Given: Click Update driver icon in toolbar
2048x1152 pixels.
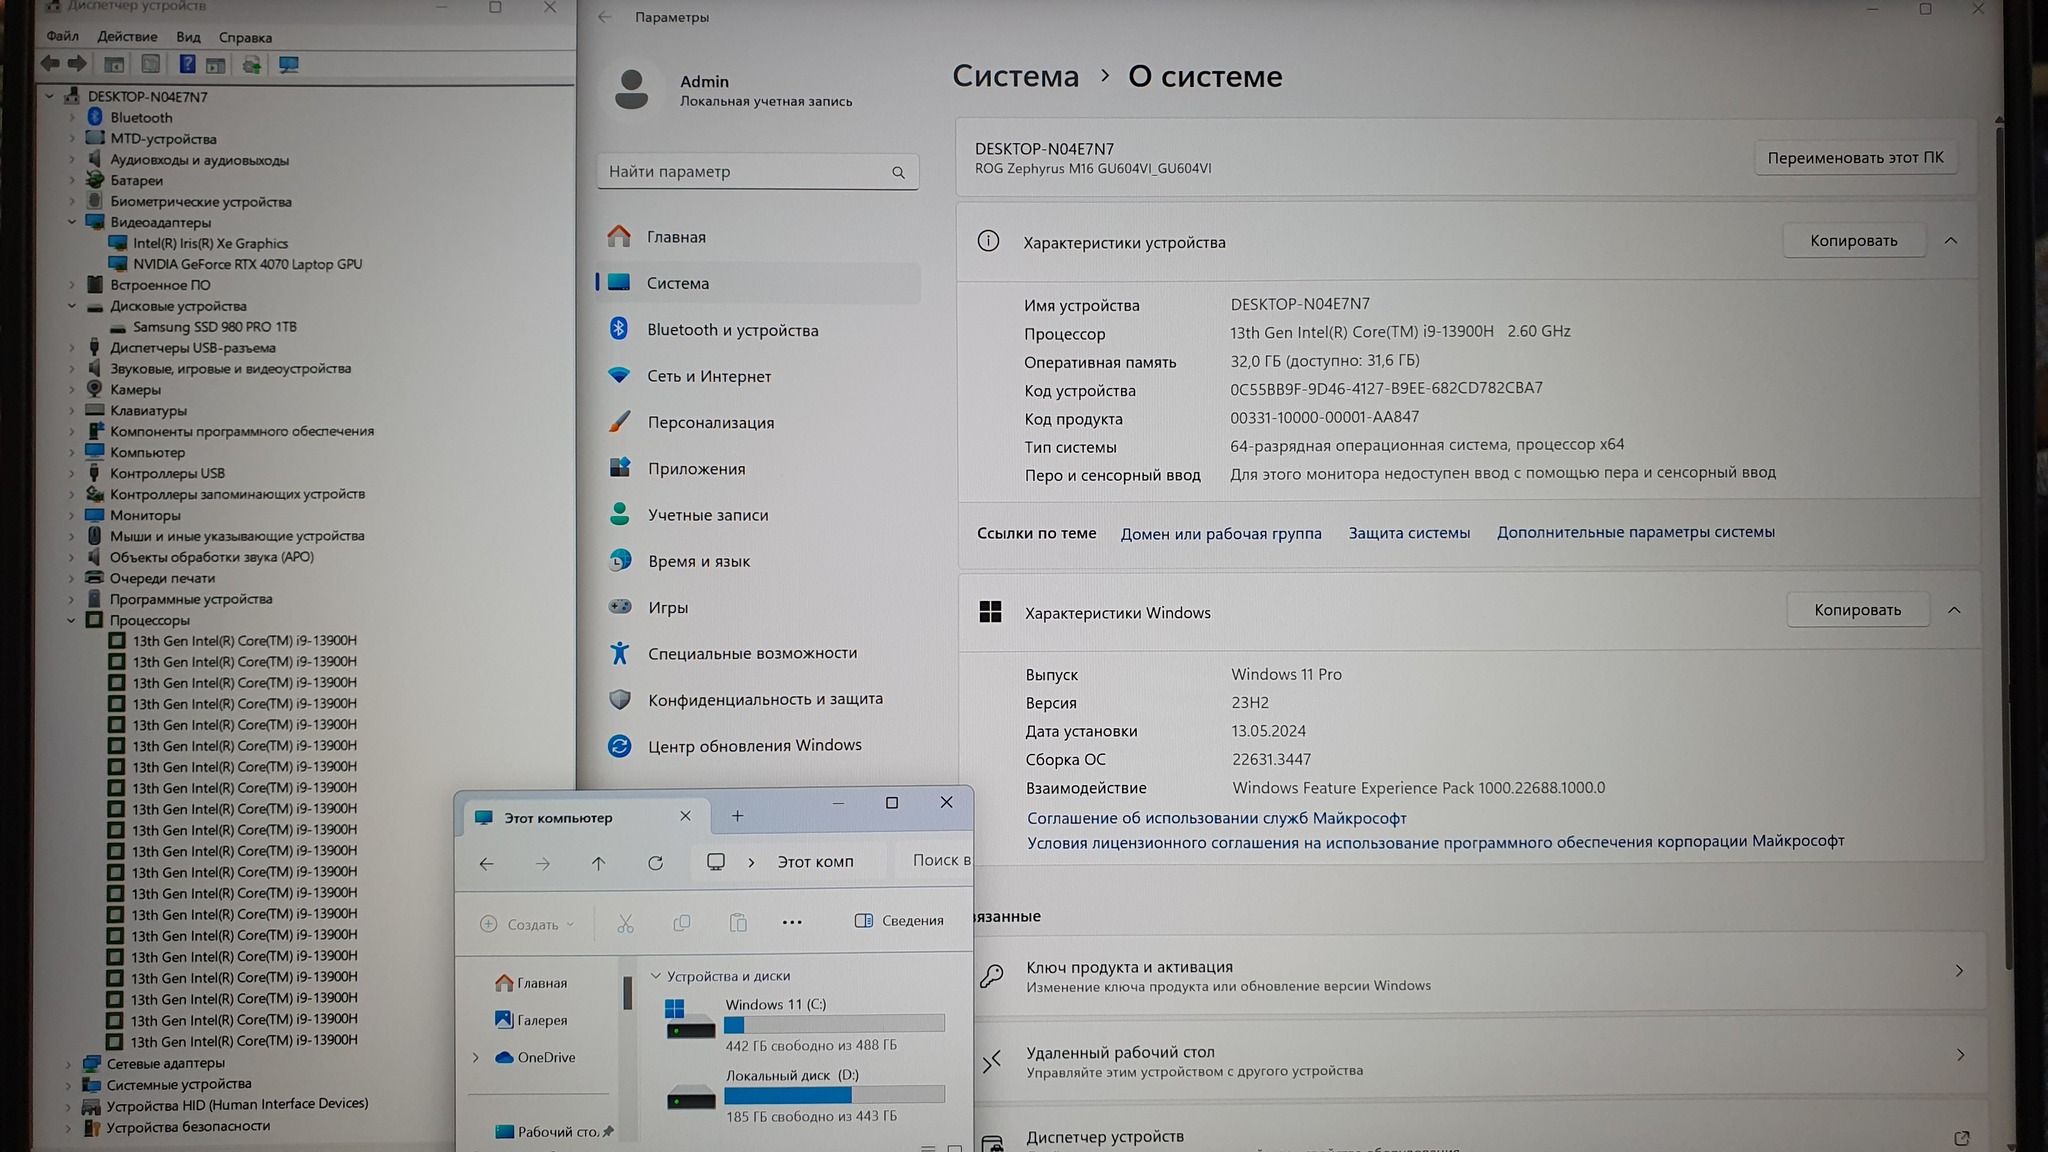Looking at the screenshot, I should click(x=252, y=65).
